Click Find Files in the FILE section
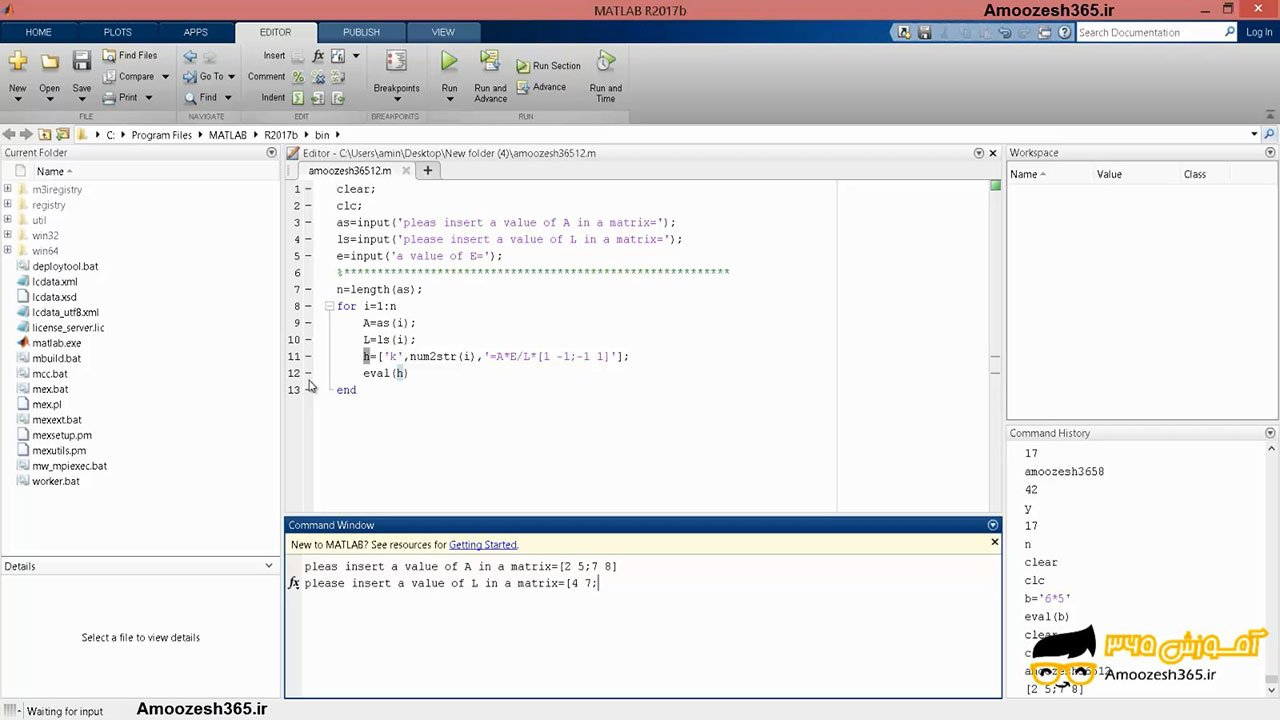 point(130,55)
